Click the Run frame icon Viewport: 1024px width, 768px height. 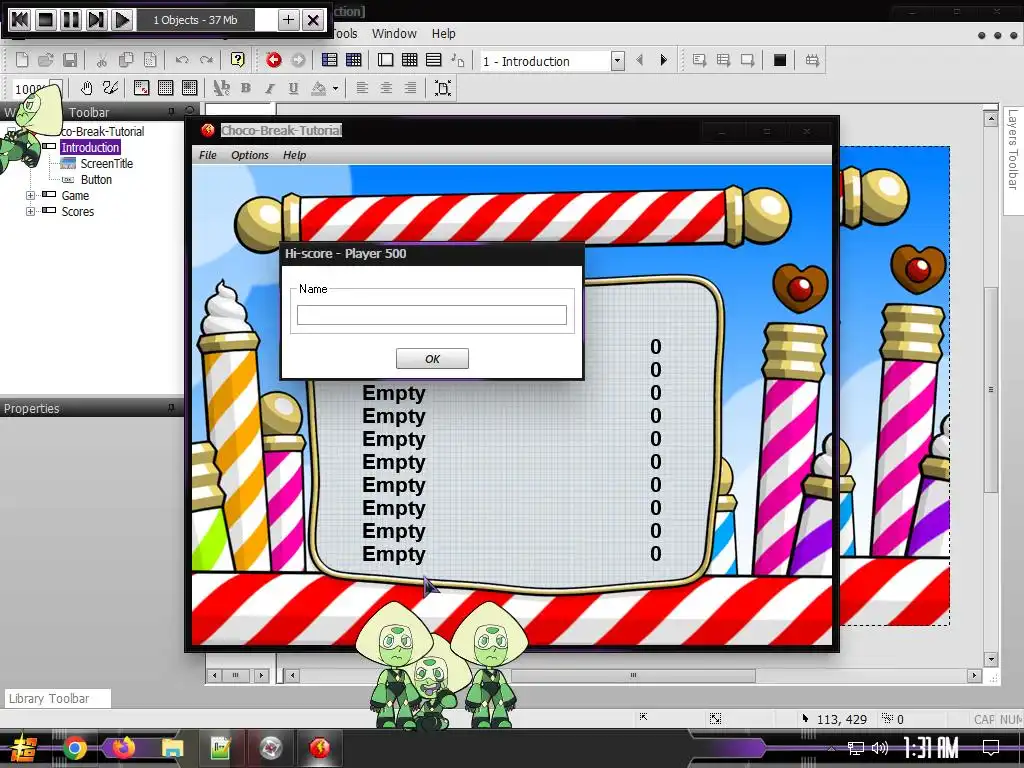[748, 60]
